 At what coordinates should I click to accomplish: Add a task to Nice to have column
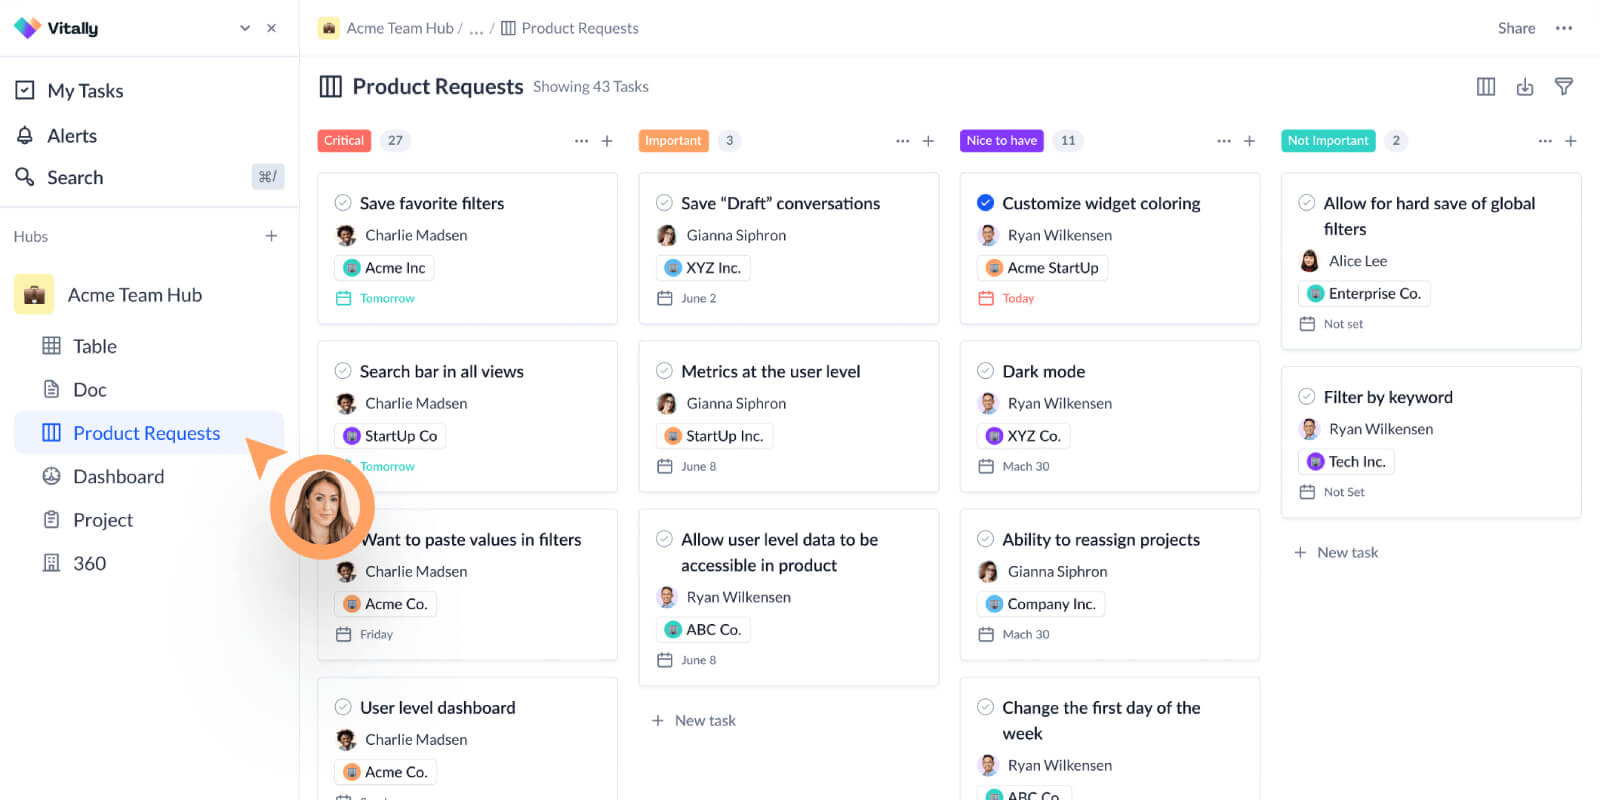pos(1249,141)
